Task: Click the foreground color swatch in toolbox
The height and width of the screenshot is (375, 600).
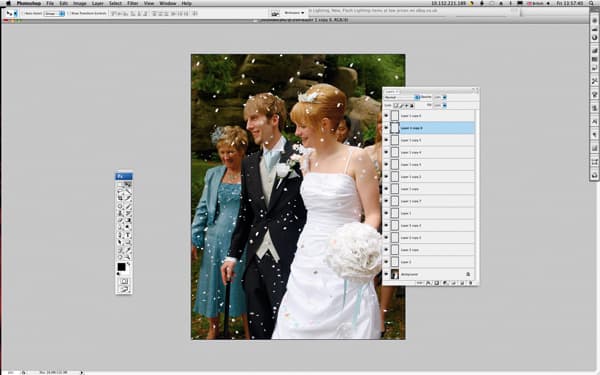Action: pyautogui.click(x=121, y=267)
